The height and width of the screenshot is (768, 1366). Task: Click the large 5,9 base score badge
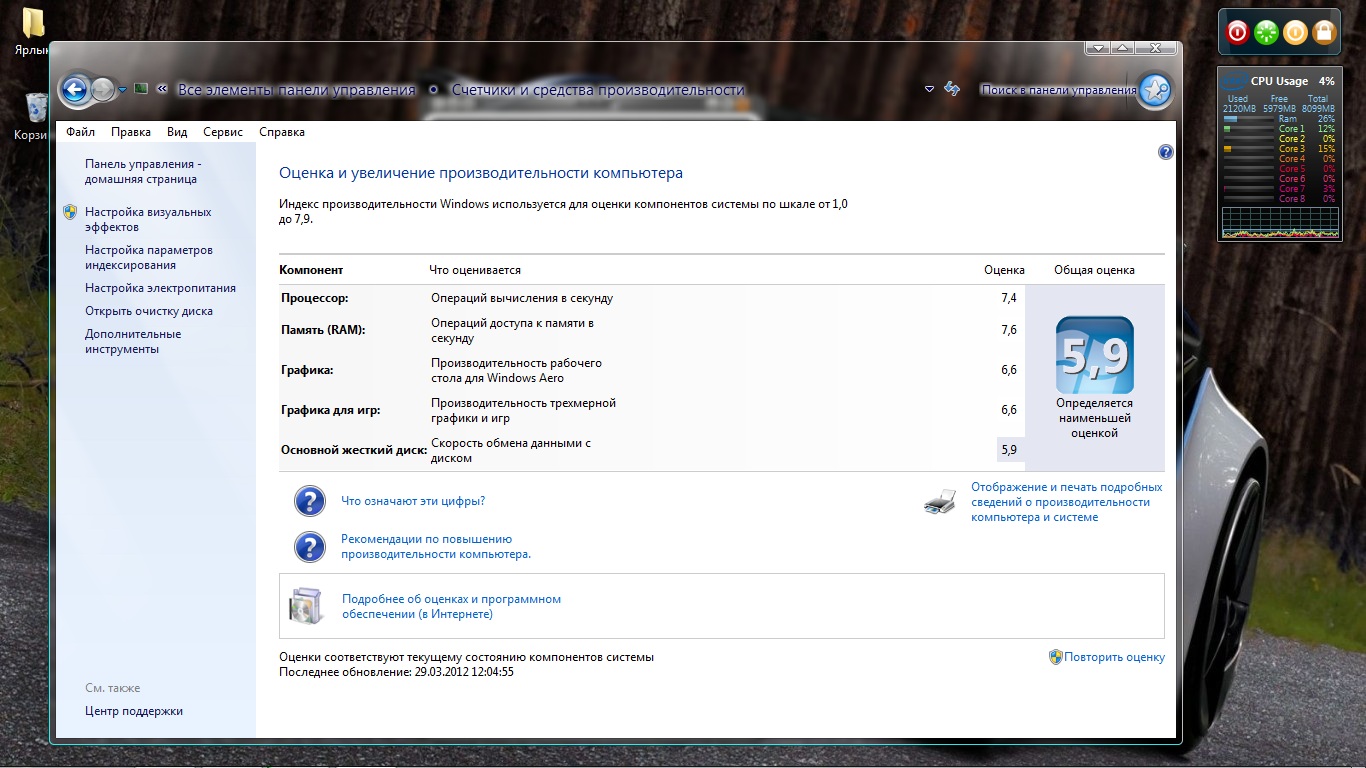[x=1095, y=355]
